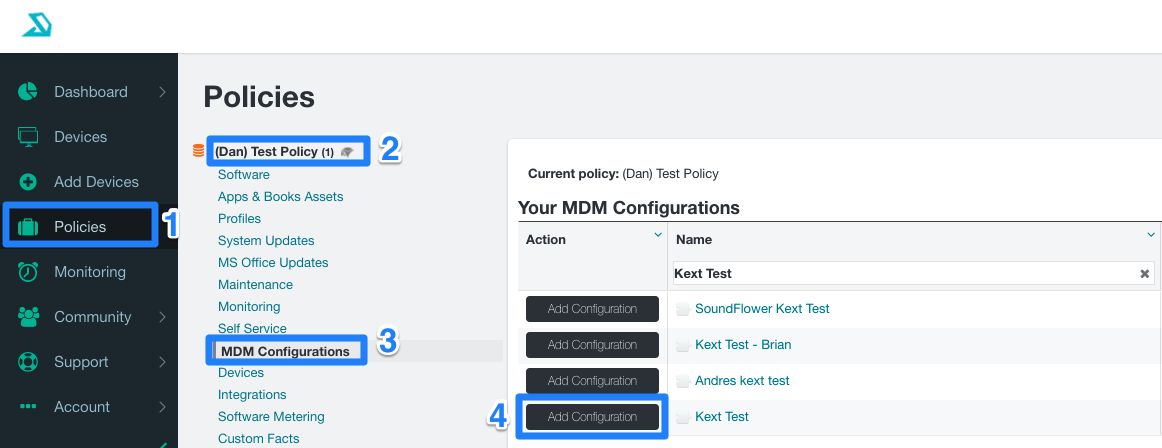The width and height of the screenshot is (1162, 448).
Task: Open Policies via briefcase icon
Action: [28, 227]
